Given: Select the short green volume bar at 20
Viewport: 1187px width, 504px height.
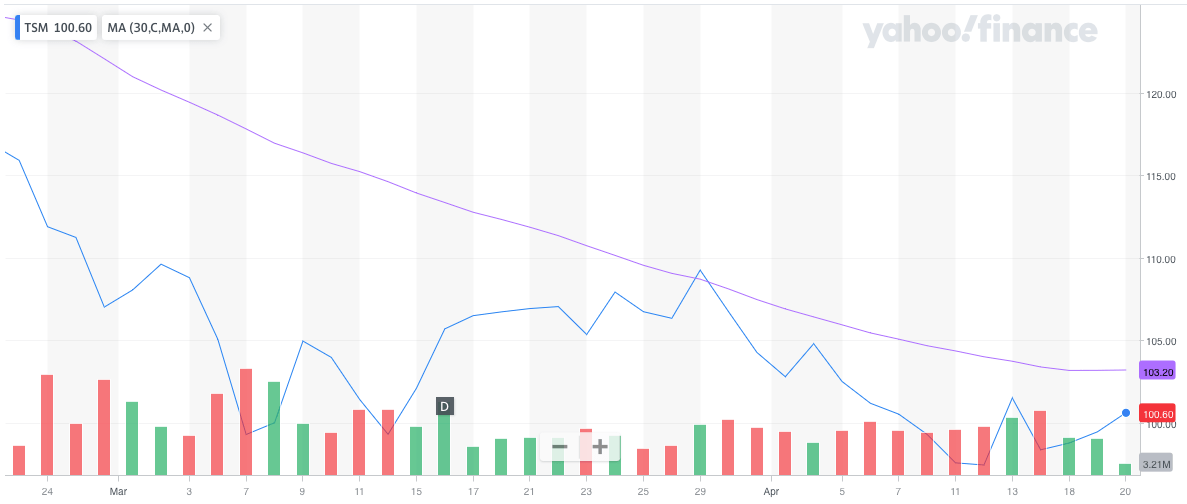Looking at the screenshot, I should click(x=1125, y=468).
